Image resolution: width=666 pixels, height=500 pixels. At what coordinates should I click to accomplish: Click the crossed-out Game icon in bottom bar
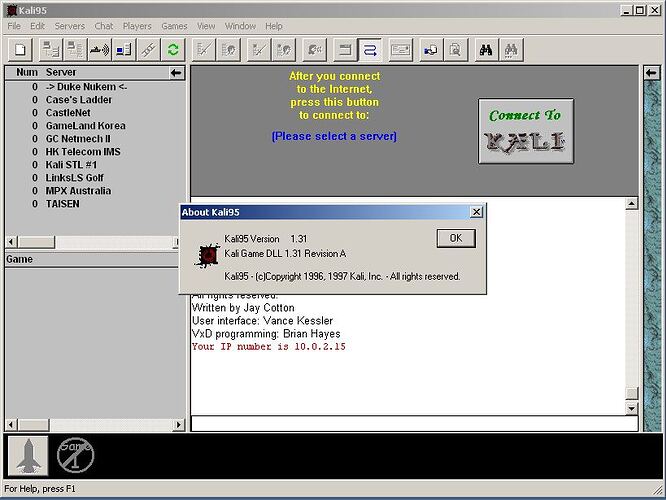pos(75,455)
